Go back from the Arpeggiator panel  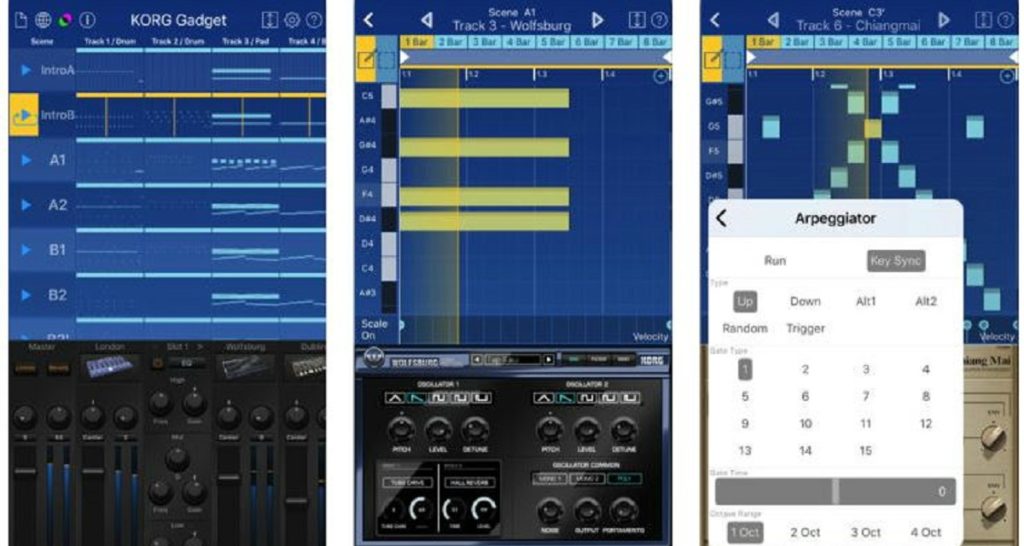coord(722,219)
